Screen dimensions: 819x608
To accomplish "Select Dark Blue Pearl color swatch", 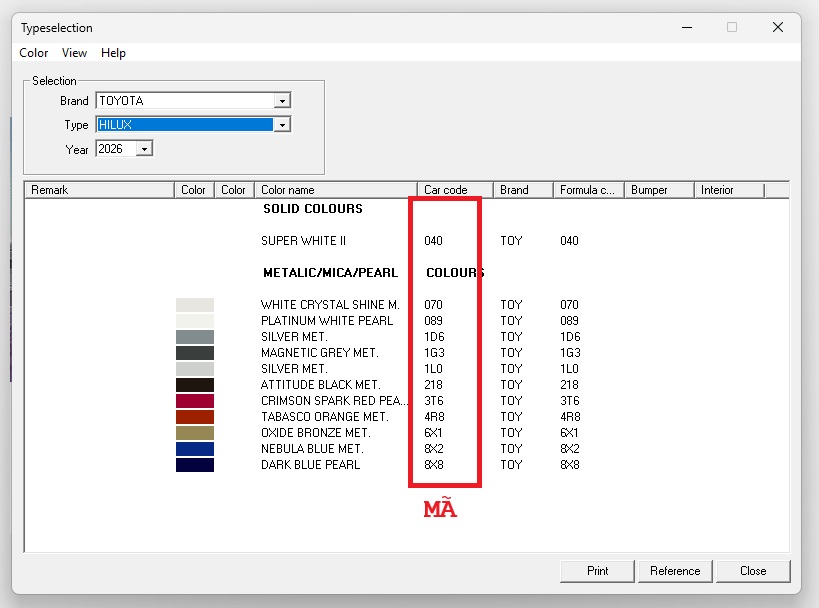I will pos(195,465).
